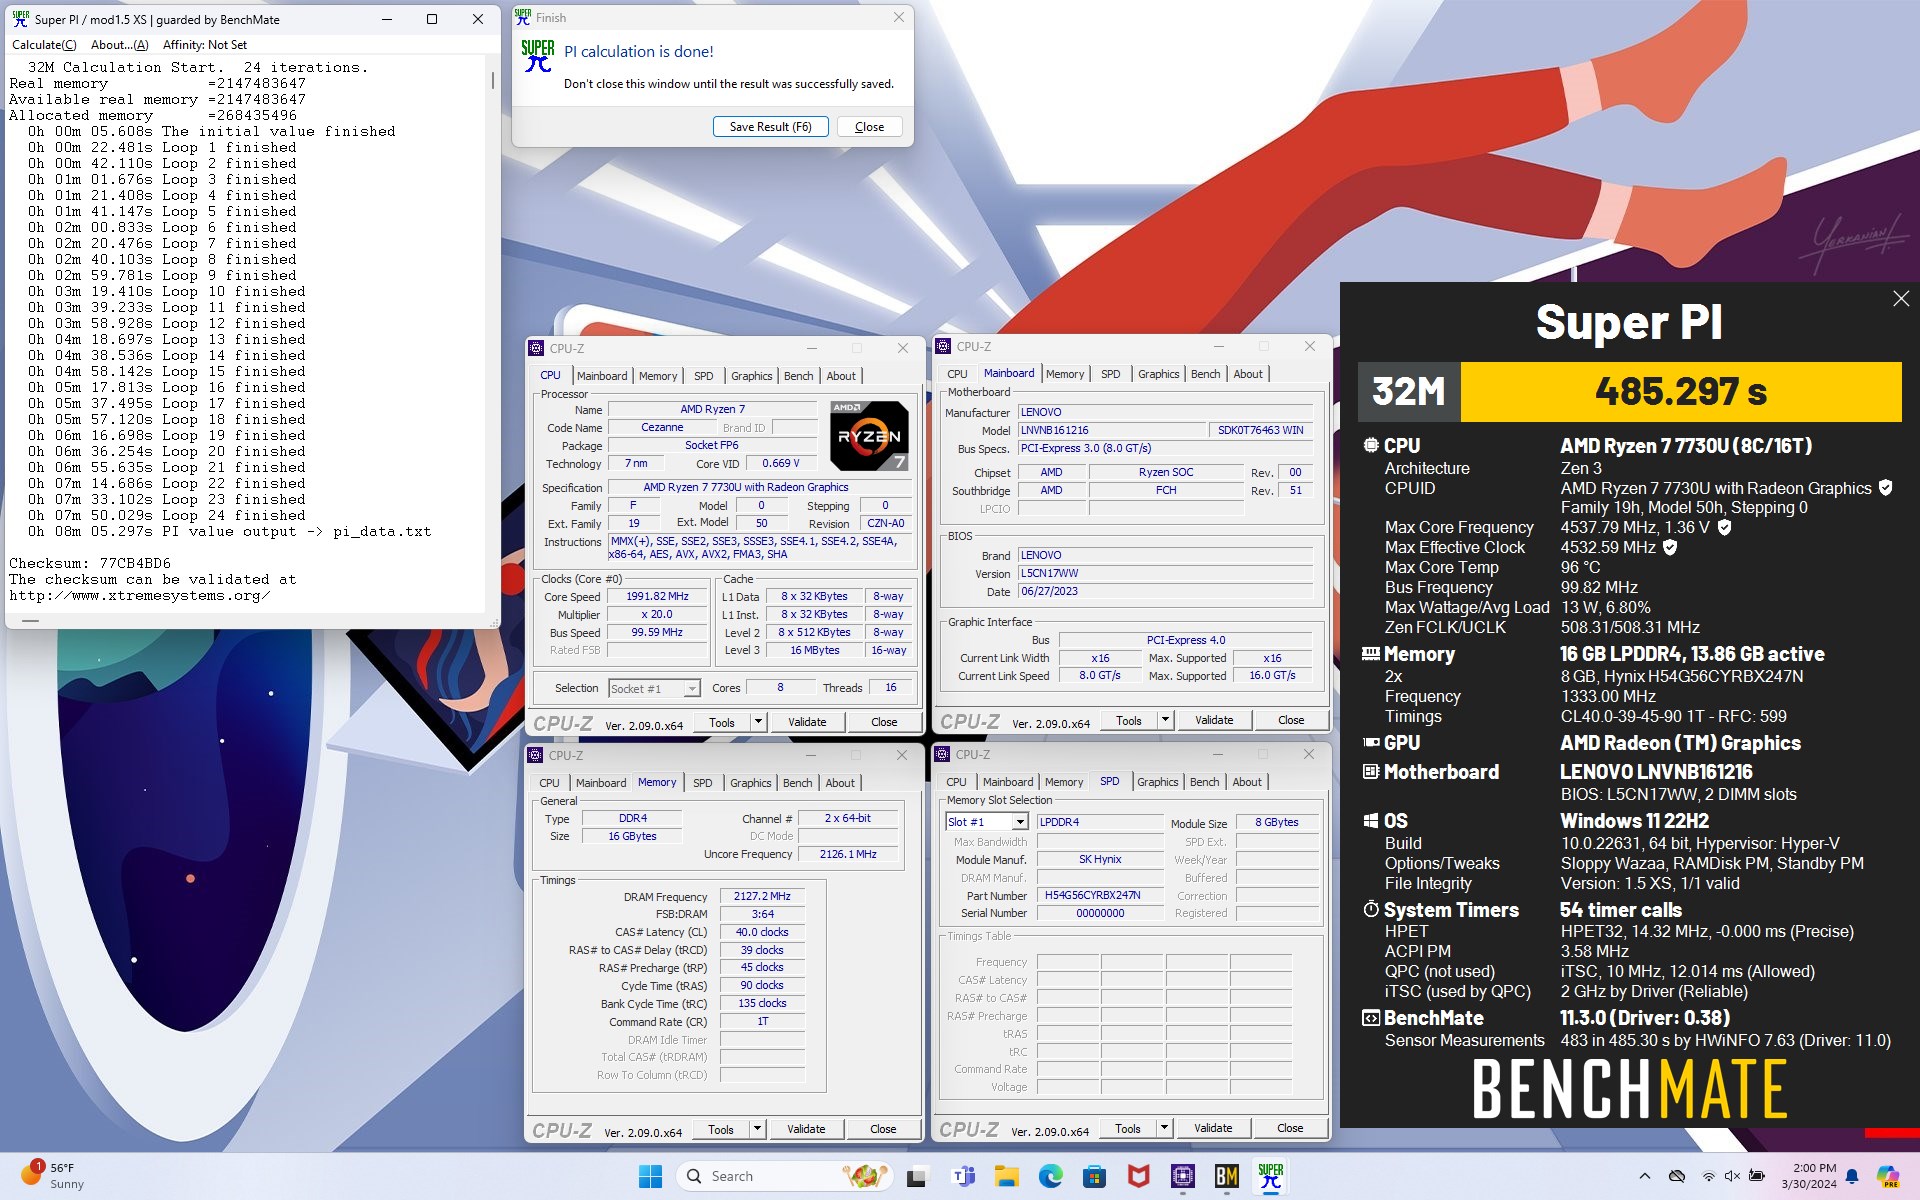Switch to CPU-Z via its taskbar icon
1920x1200 pixels.
[x=1183, y=1176]
